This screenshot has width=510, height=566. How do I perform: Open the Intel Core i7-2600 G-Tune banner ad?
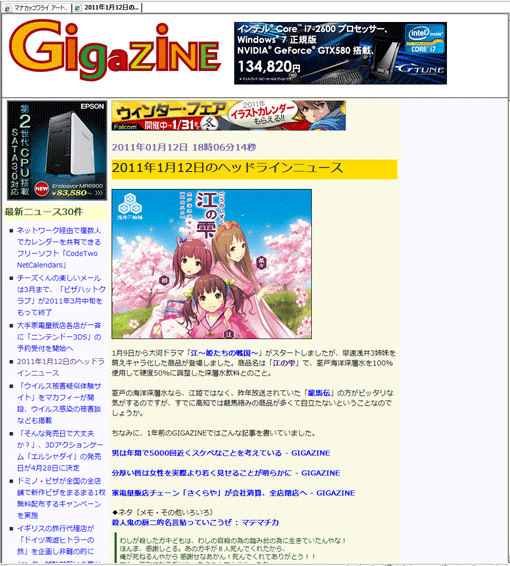[340, 53]
